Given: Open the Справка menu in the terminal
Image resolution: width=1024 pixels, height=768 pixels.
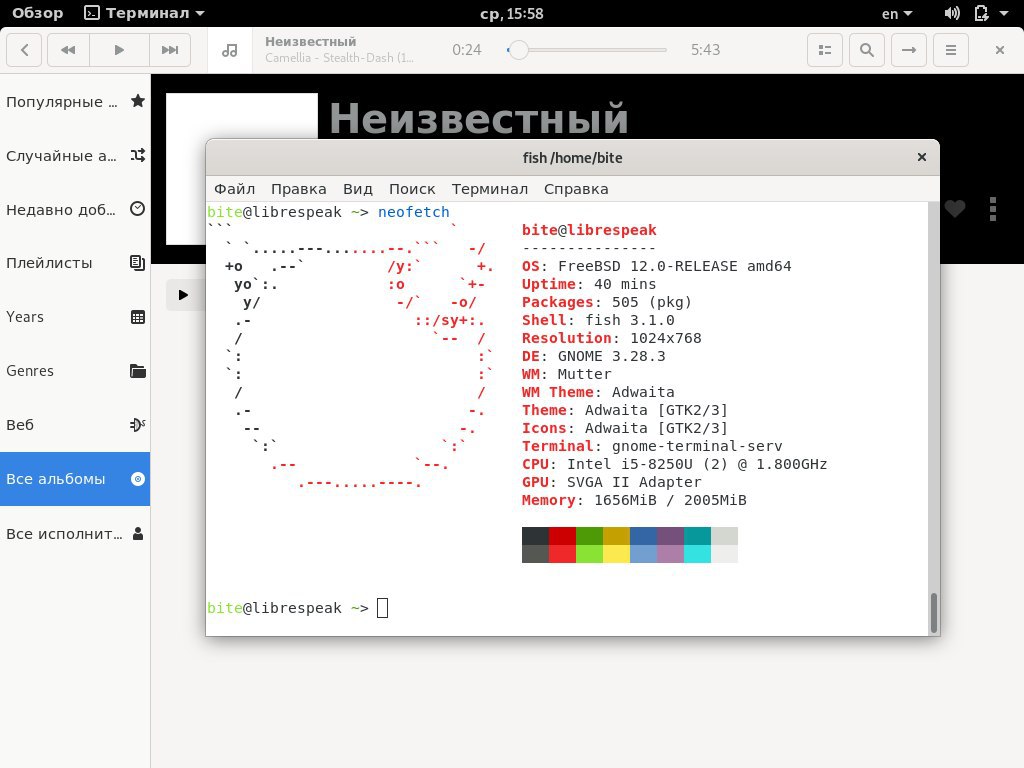Looking at the screenshot, I should 576,189.
